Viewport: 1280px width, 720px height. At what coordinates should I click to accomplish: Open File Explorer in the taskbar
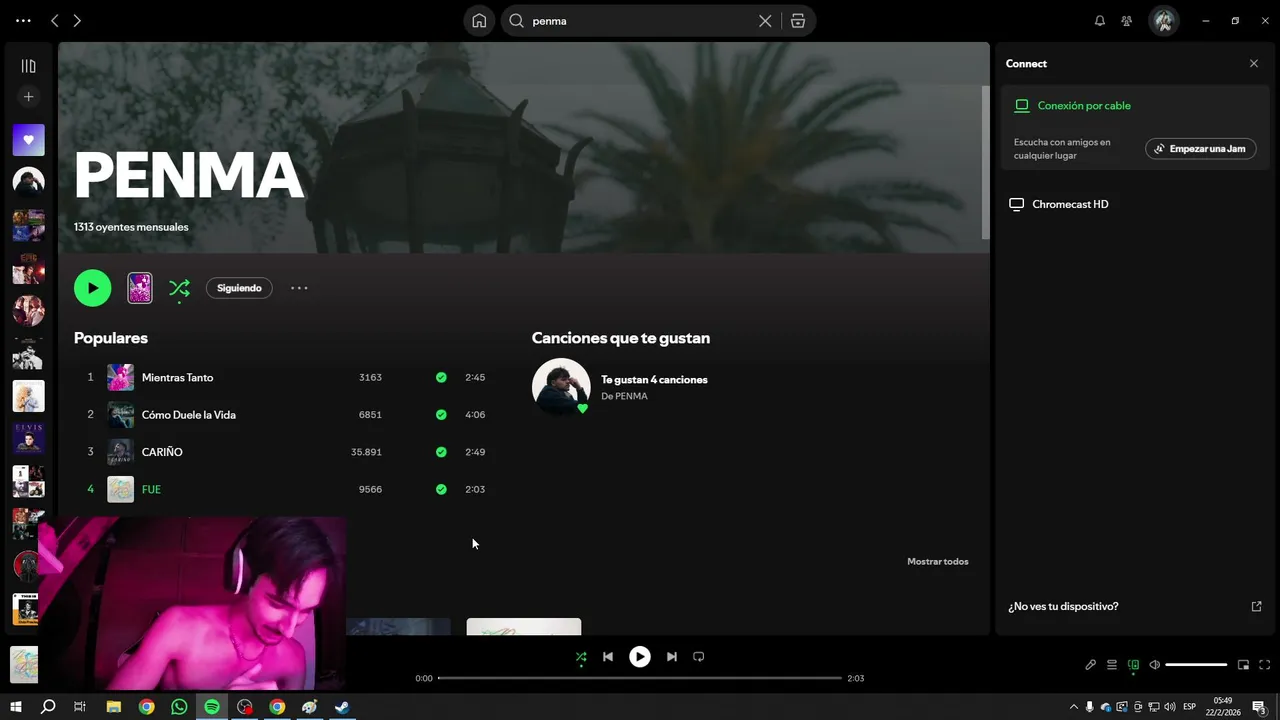click(114, 707)
